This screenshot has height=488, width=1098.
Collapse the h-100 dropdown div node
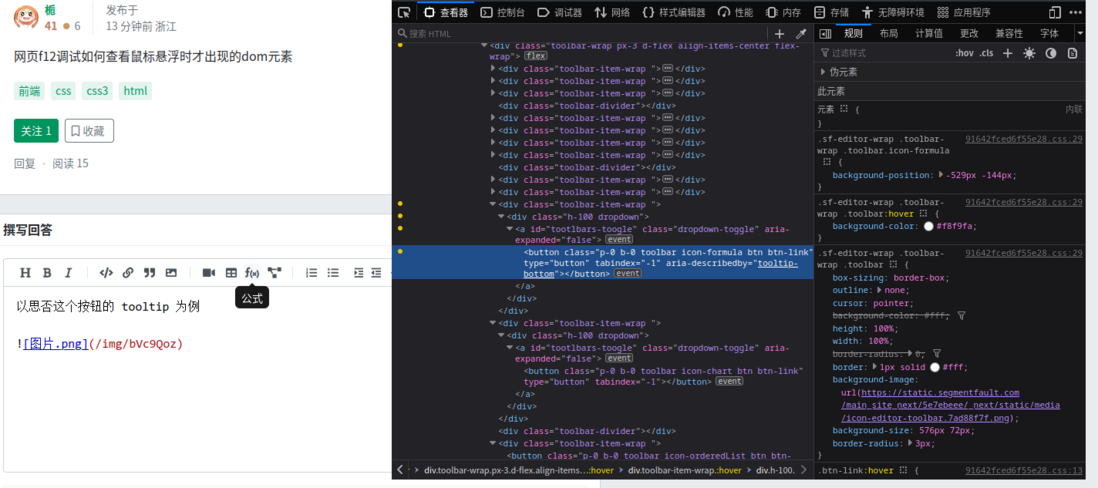pos(501,217)
